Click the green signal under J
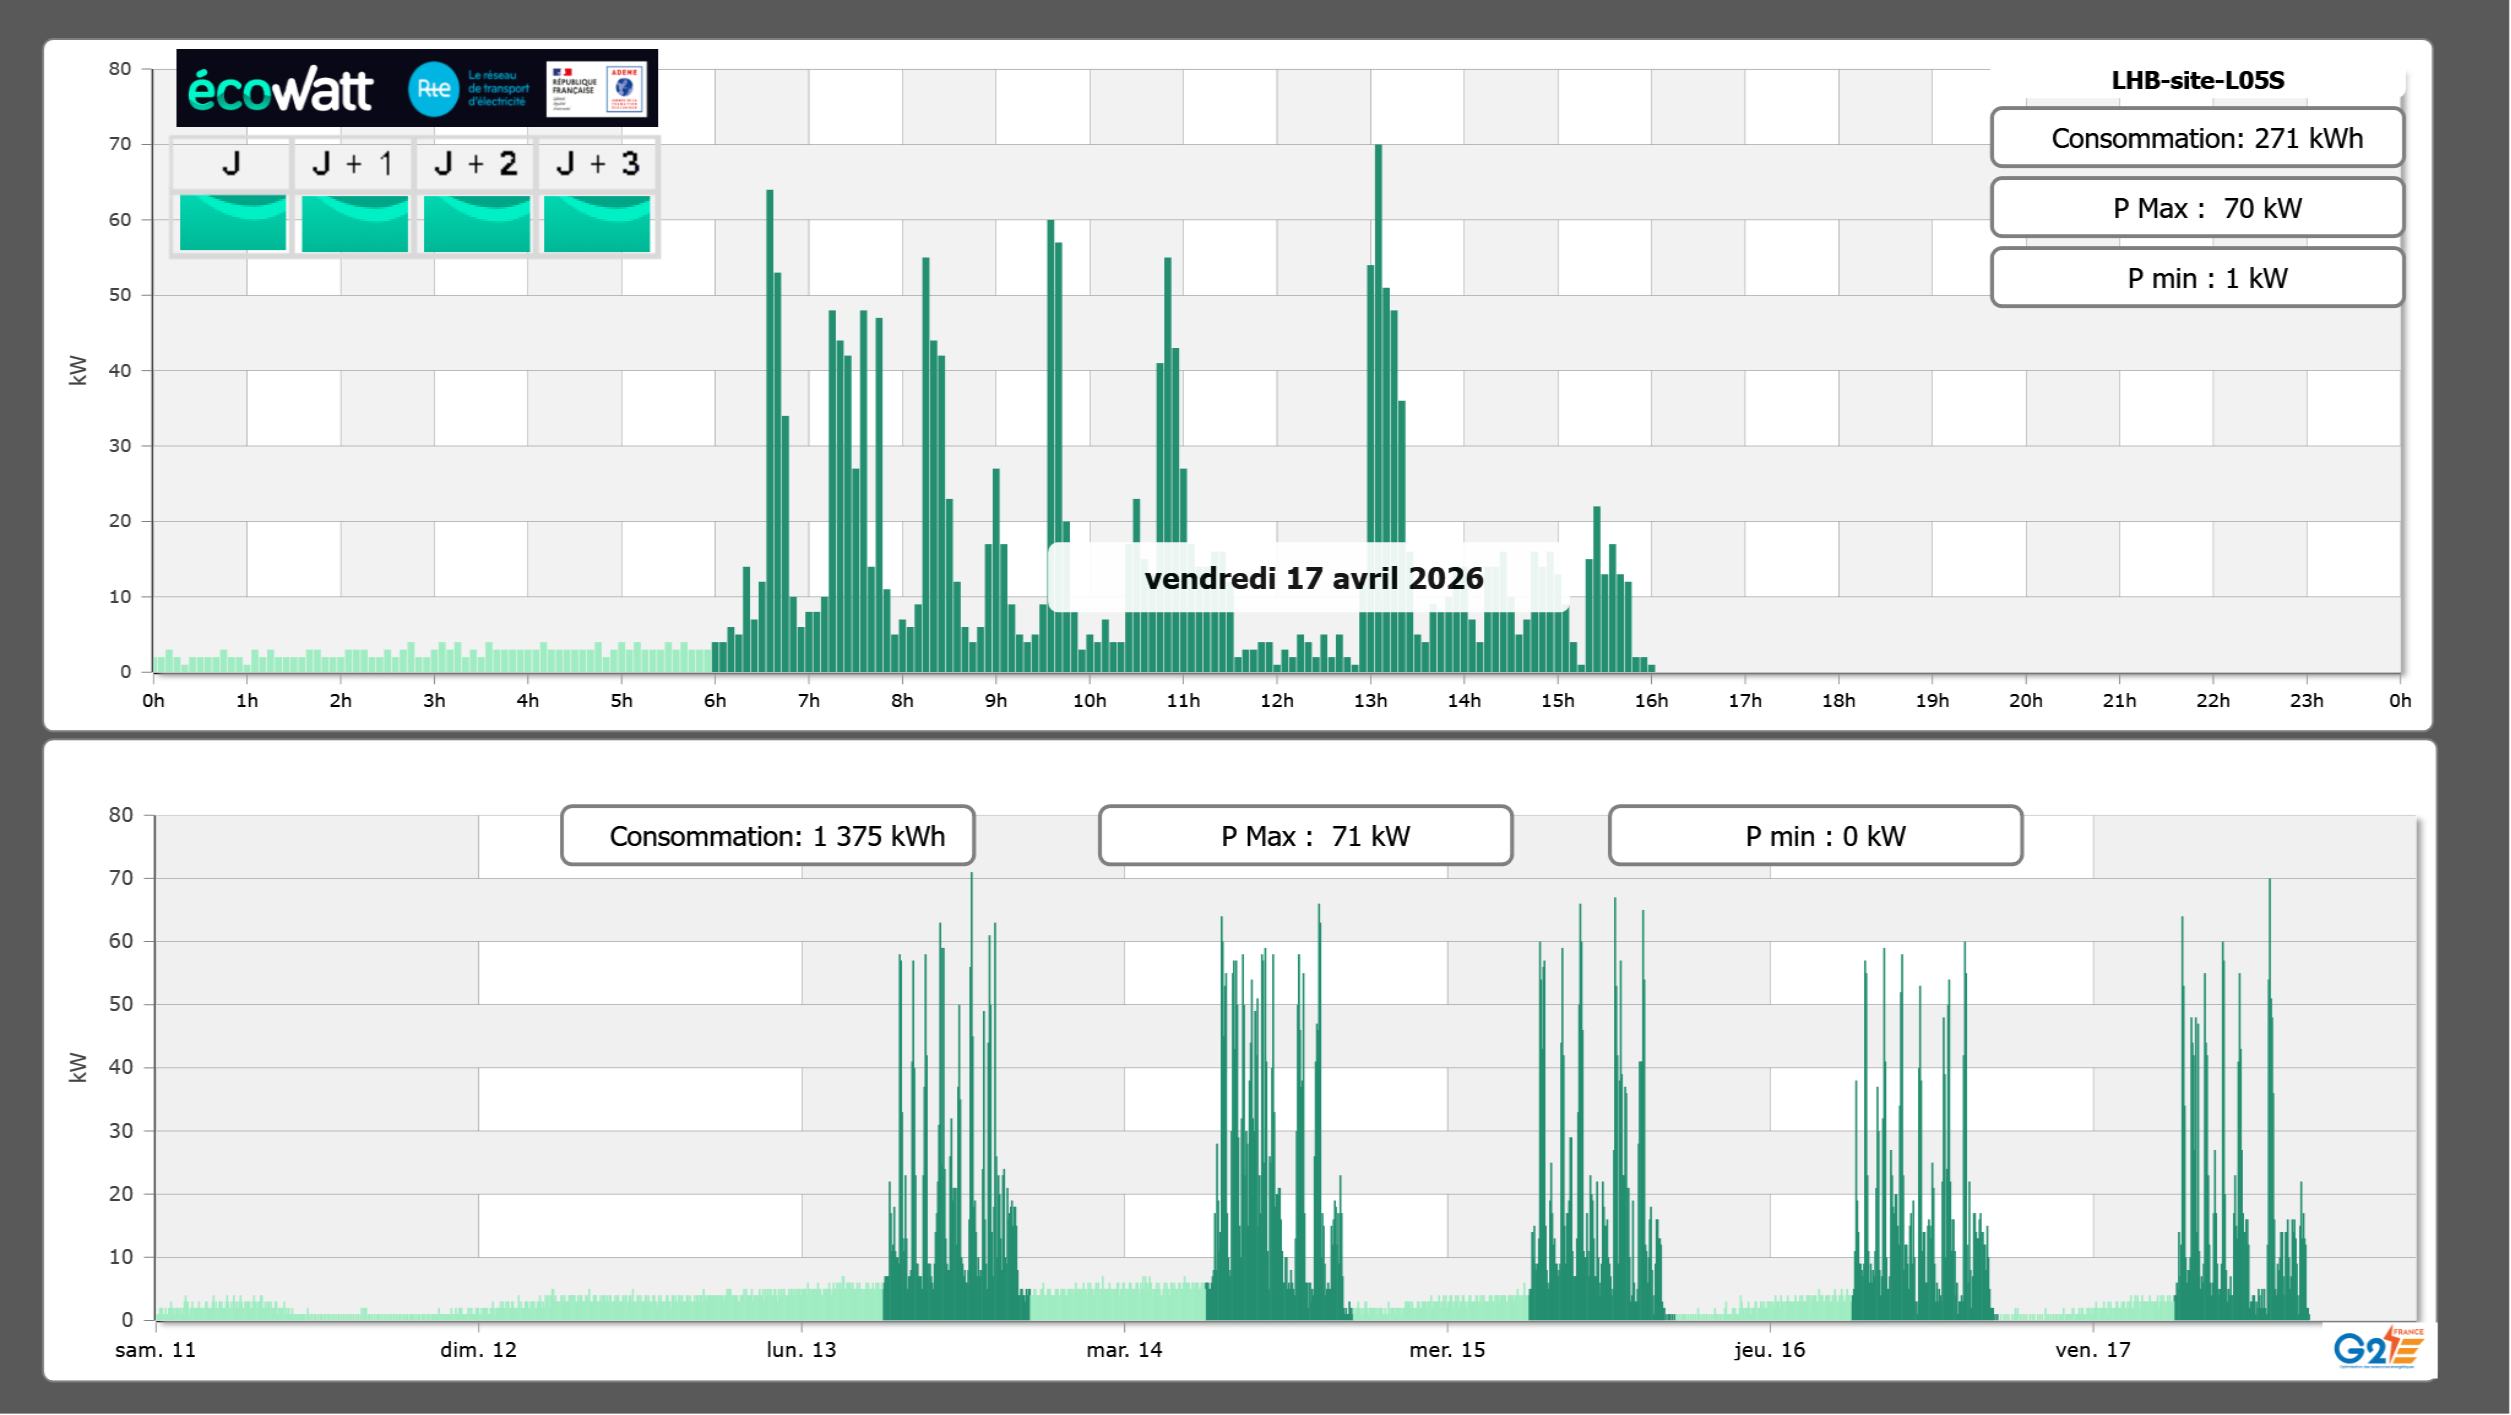This screenshot has height=1415, width=2511. (232, 223)
